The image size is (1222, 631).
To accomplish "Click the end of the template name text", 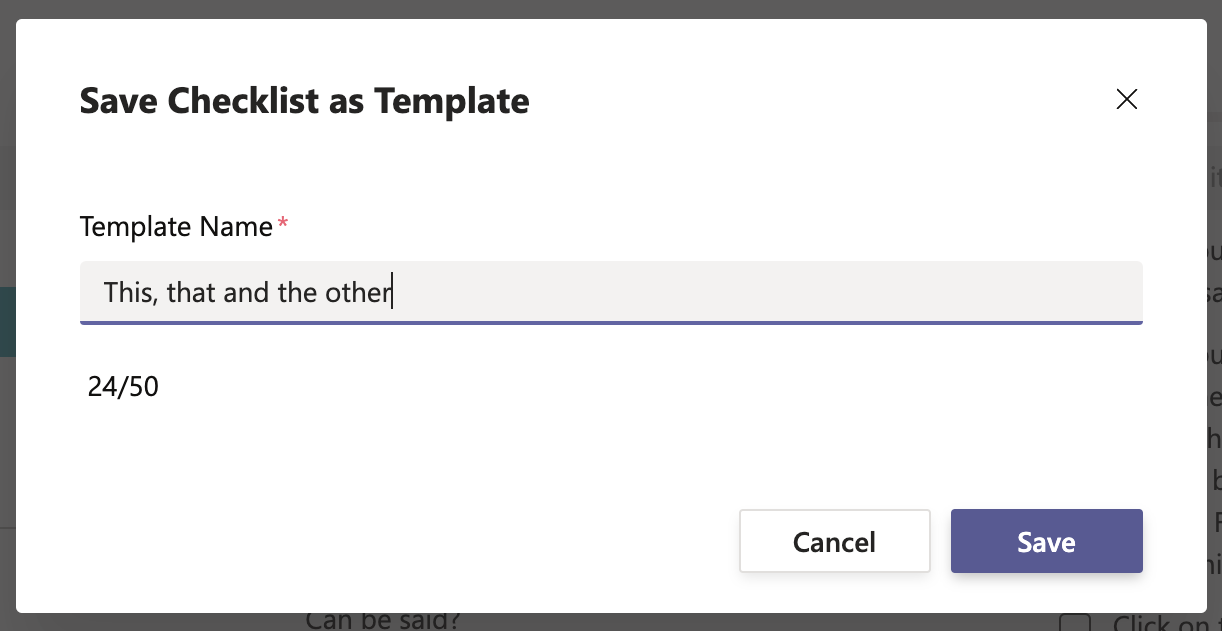I will point(393,292).
